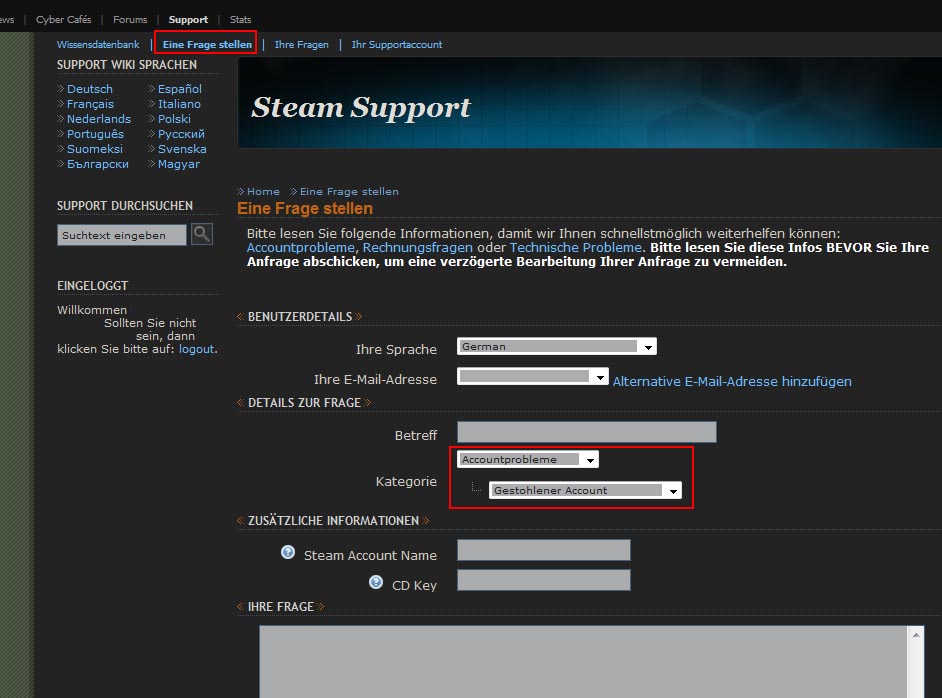Open the Ihre Sprache German dropdown
Image resolution: width=942 pixels, height=698 pixels.
556,347
